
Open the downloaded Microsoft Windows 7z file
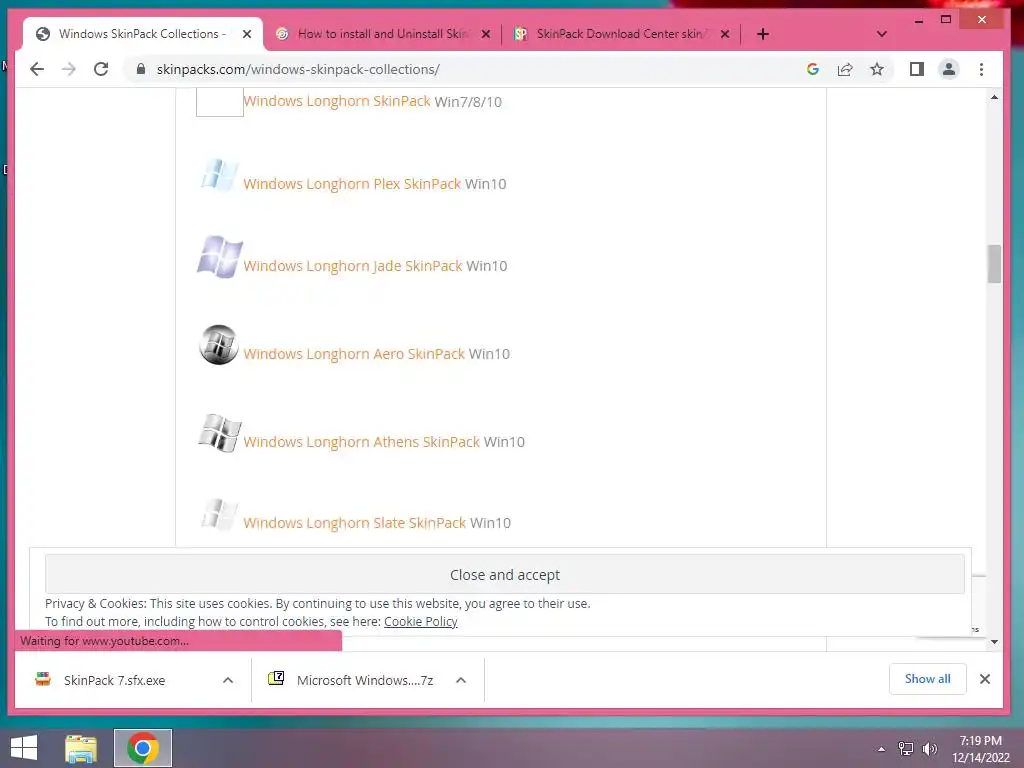(x=351, y=680)
